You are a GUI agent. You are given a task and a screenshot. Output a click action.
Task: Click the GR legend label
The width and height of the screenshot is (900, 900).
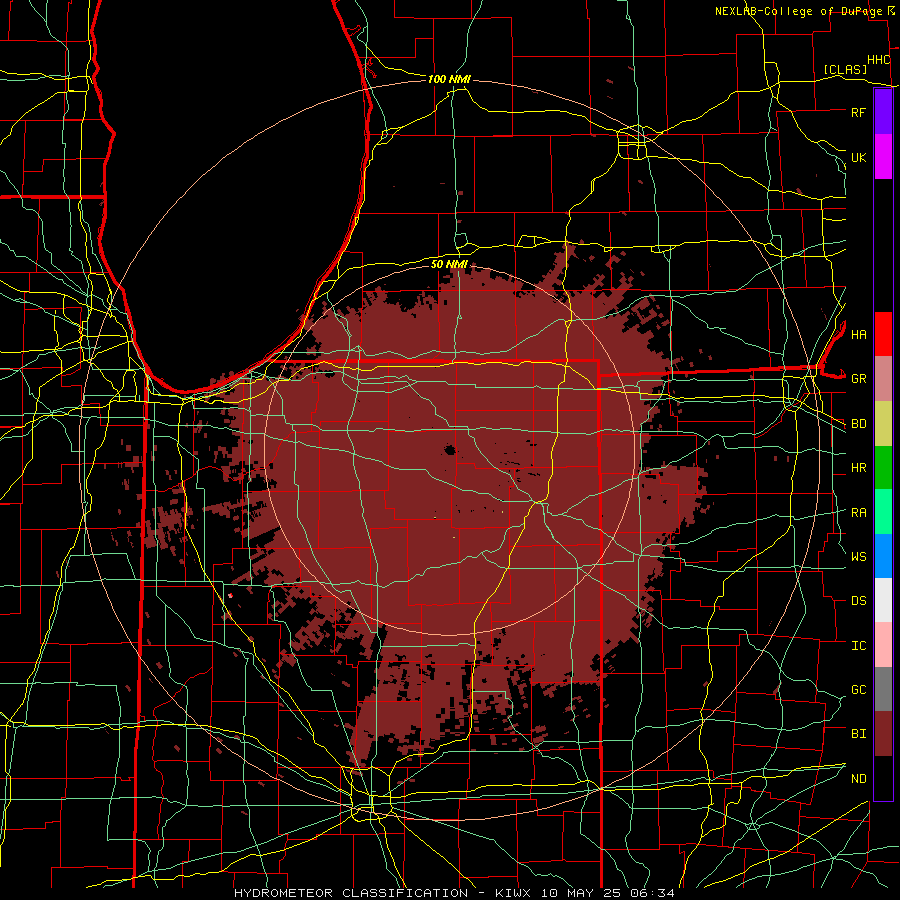click(x=858, y=379)
